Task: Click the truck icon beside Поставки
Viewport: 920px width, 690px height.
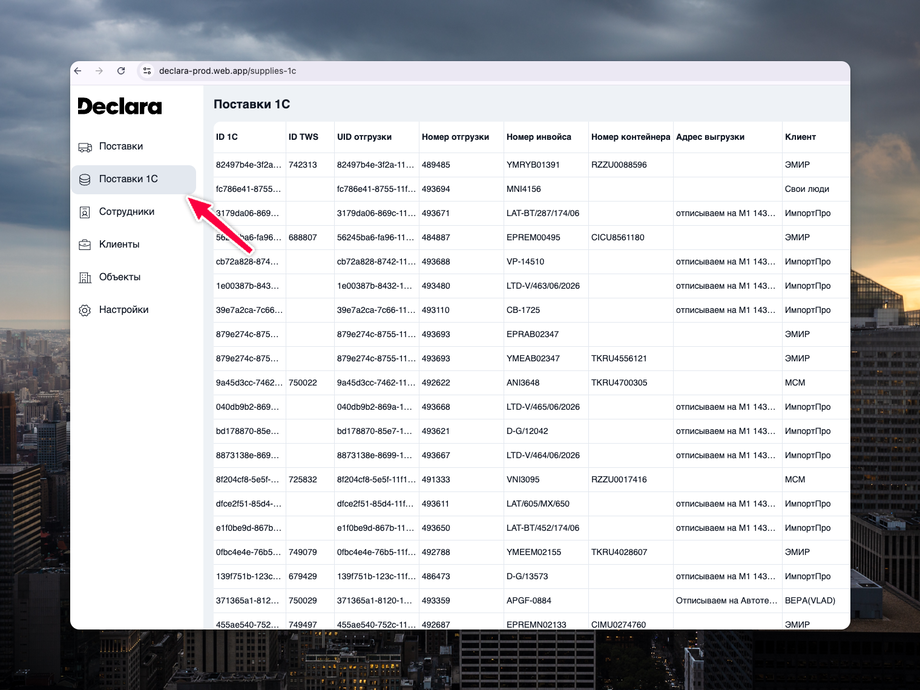Action: tap(85, 147)
